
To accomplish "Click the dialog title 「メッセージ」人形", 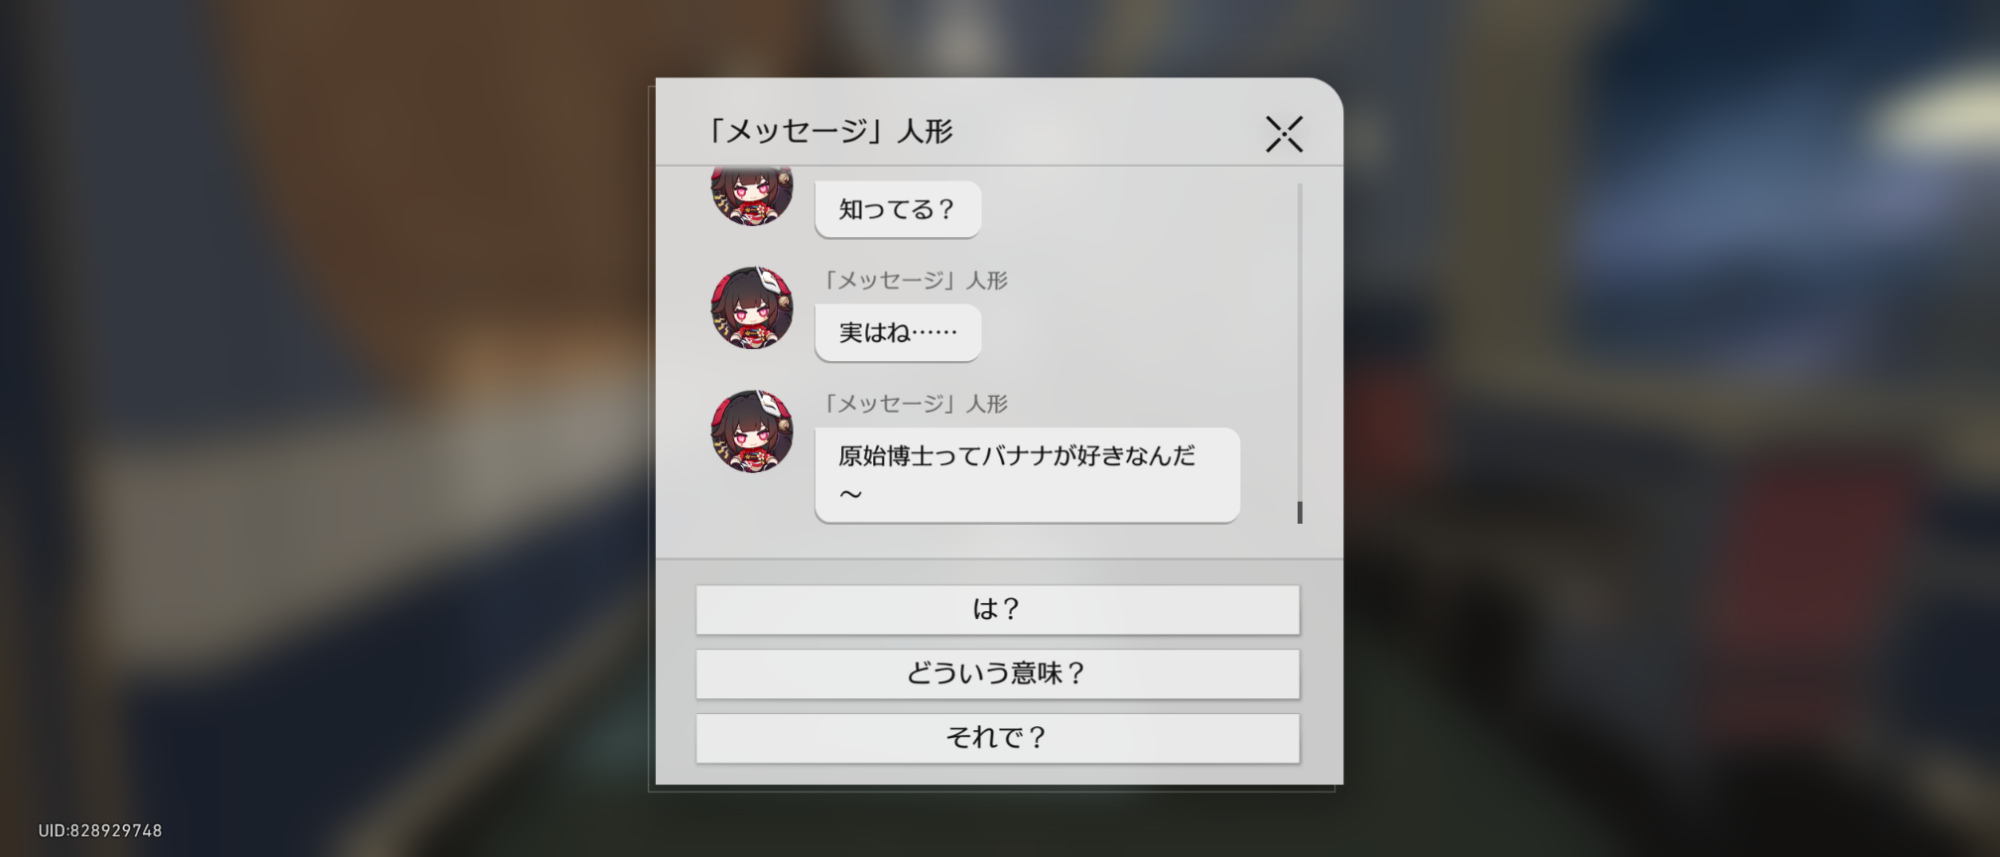I will click(x=829, y=131).
